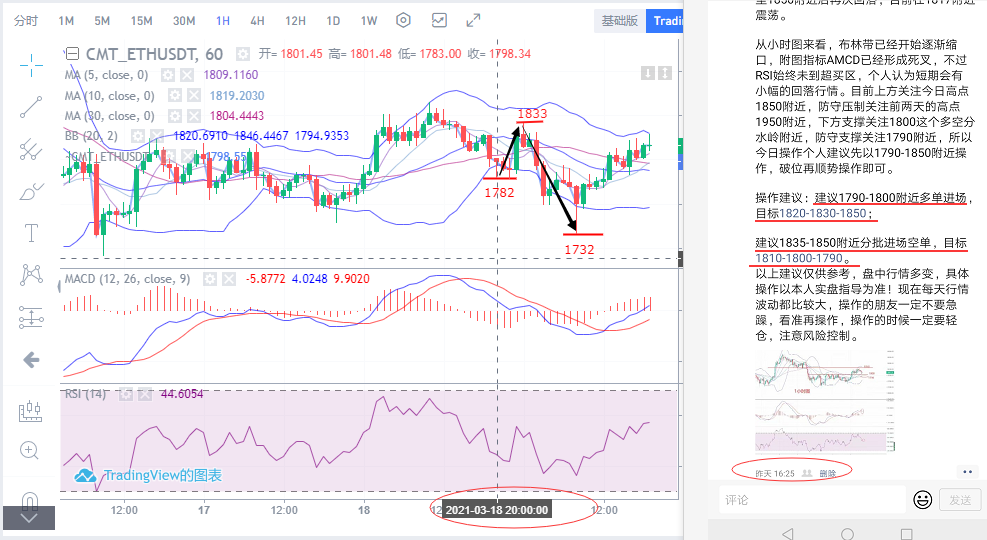
Task: Open hexagon chart settings icon
Action: tap(403, 20)
